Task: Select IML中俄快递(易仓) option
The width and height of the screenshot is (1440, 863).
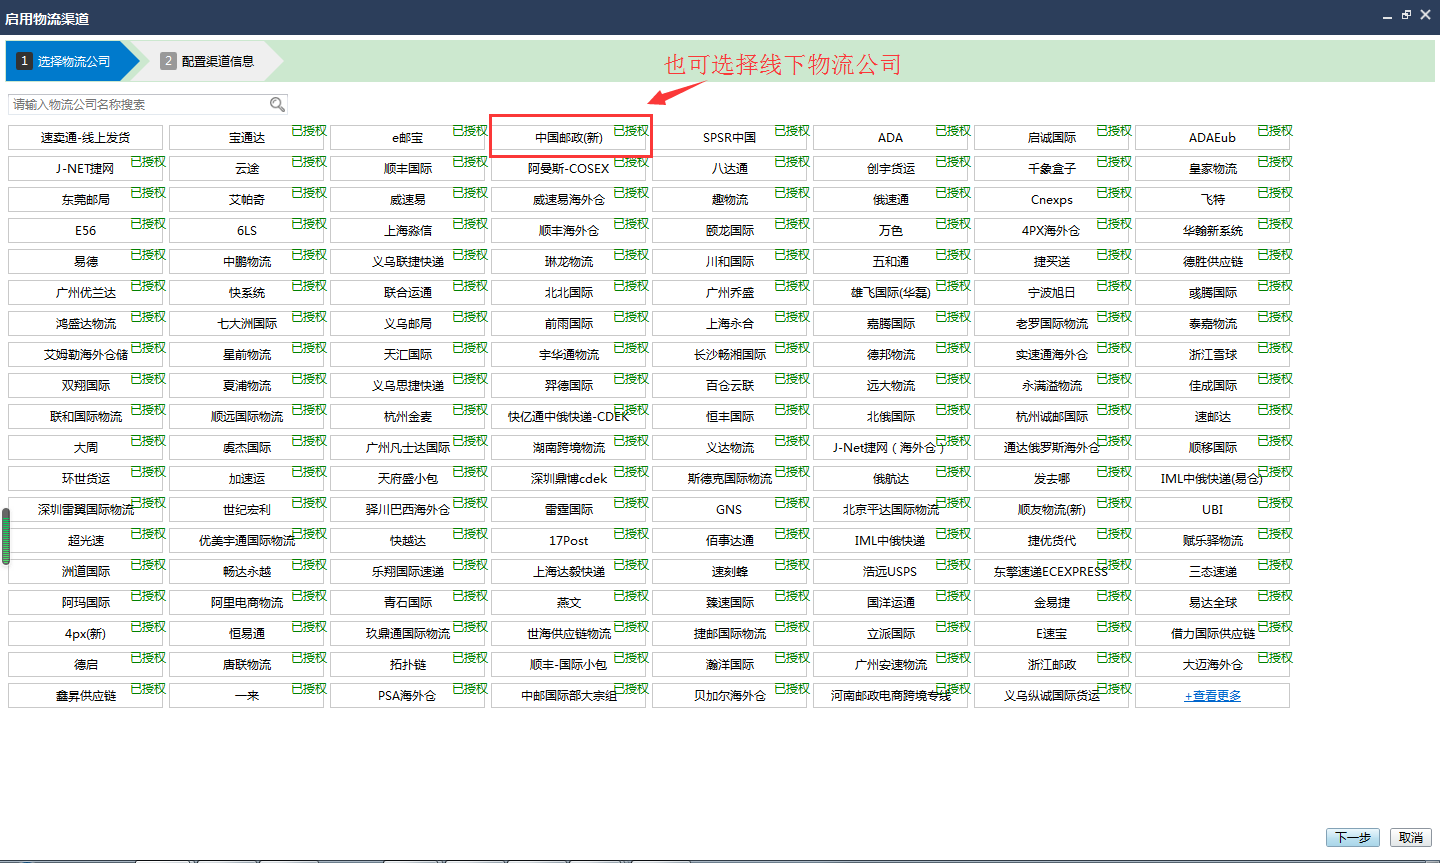Action: (x=1213, y=479)
